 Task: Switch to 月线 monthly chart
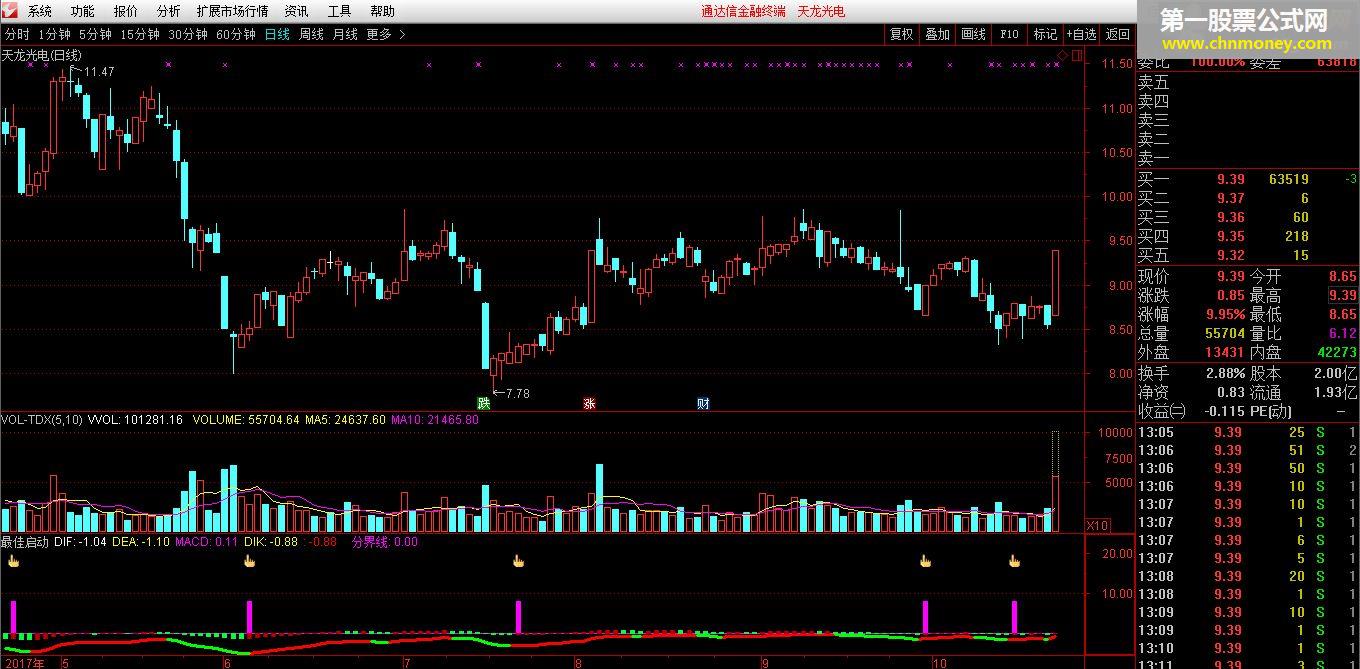pos(345,34)
